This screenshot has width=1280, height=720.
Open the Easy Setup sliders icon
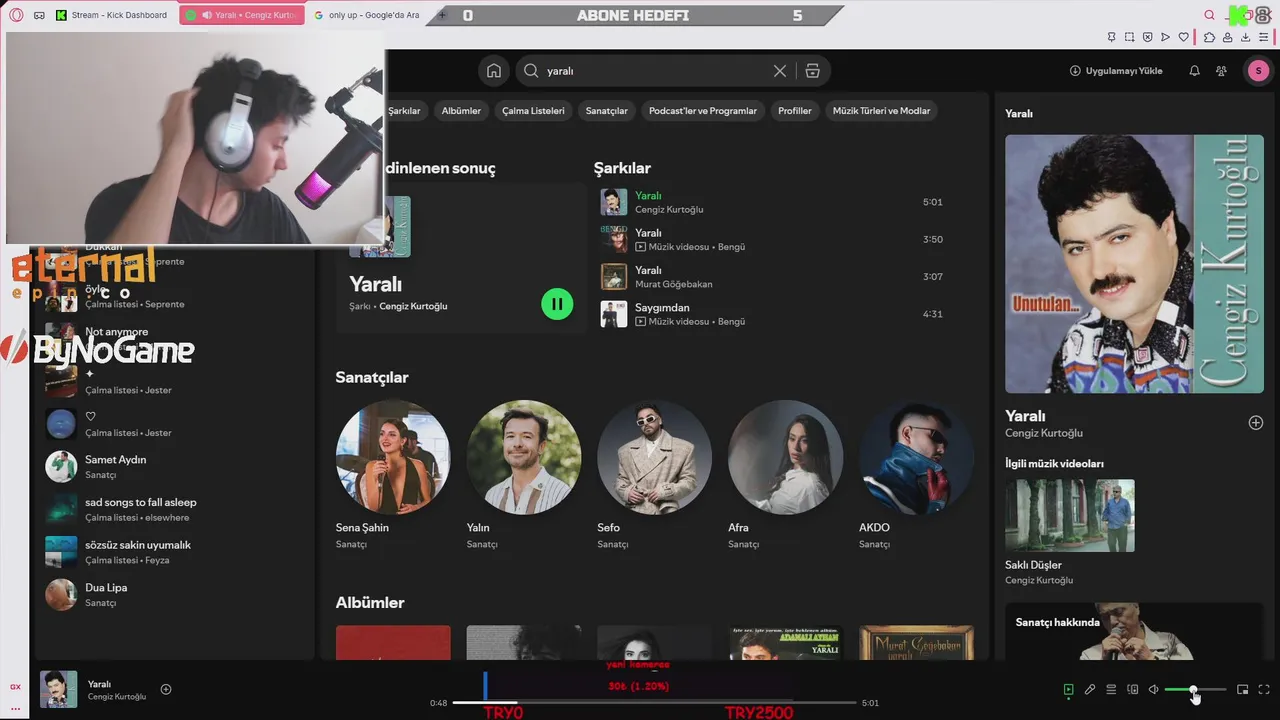point(1265,37)
